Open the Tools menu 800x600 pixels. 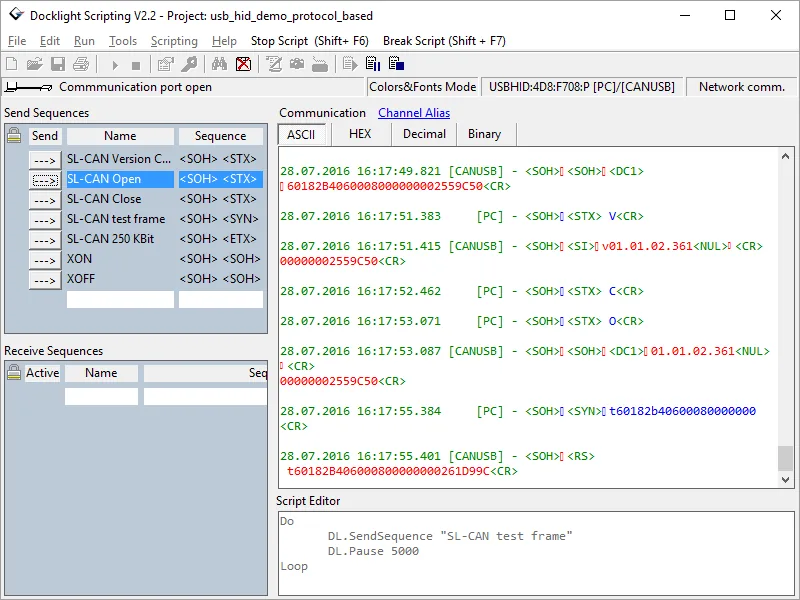click(x=123, y=41)
